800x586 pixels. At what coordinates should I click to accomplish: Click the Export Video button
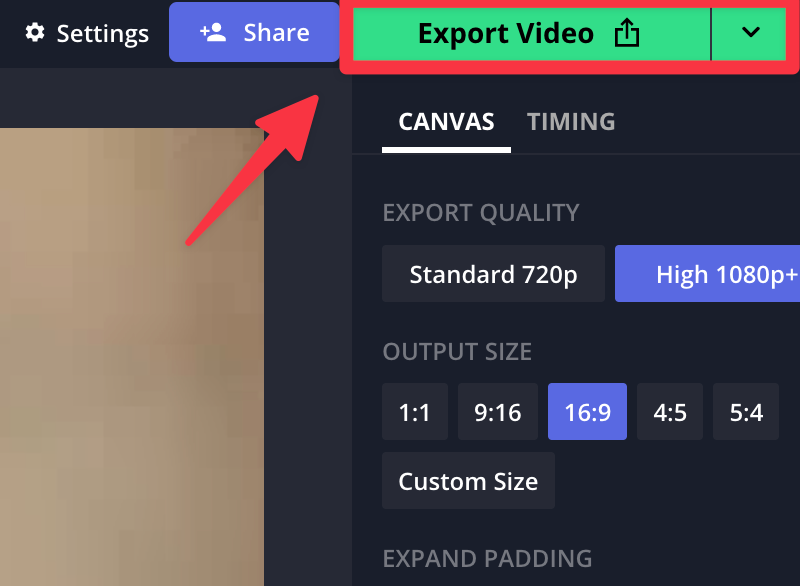[x=531, y=34]
